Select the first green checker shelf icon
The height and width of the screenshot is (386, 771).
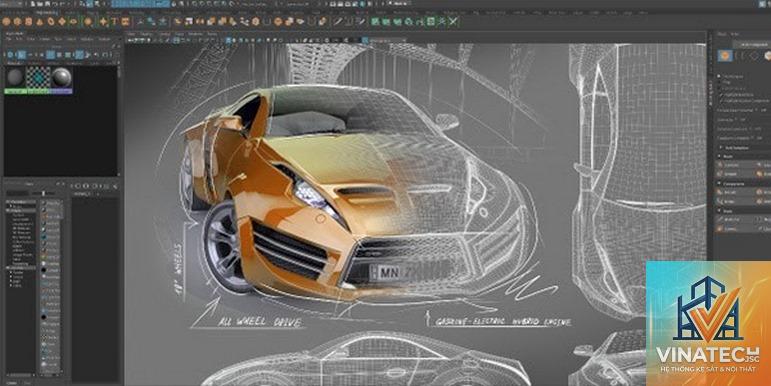click(375, 21)
